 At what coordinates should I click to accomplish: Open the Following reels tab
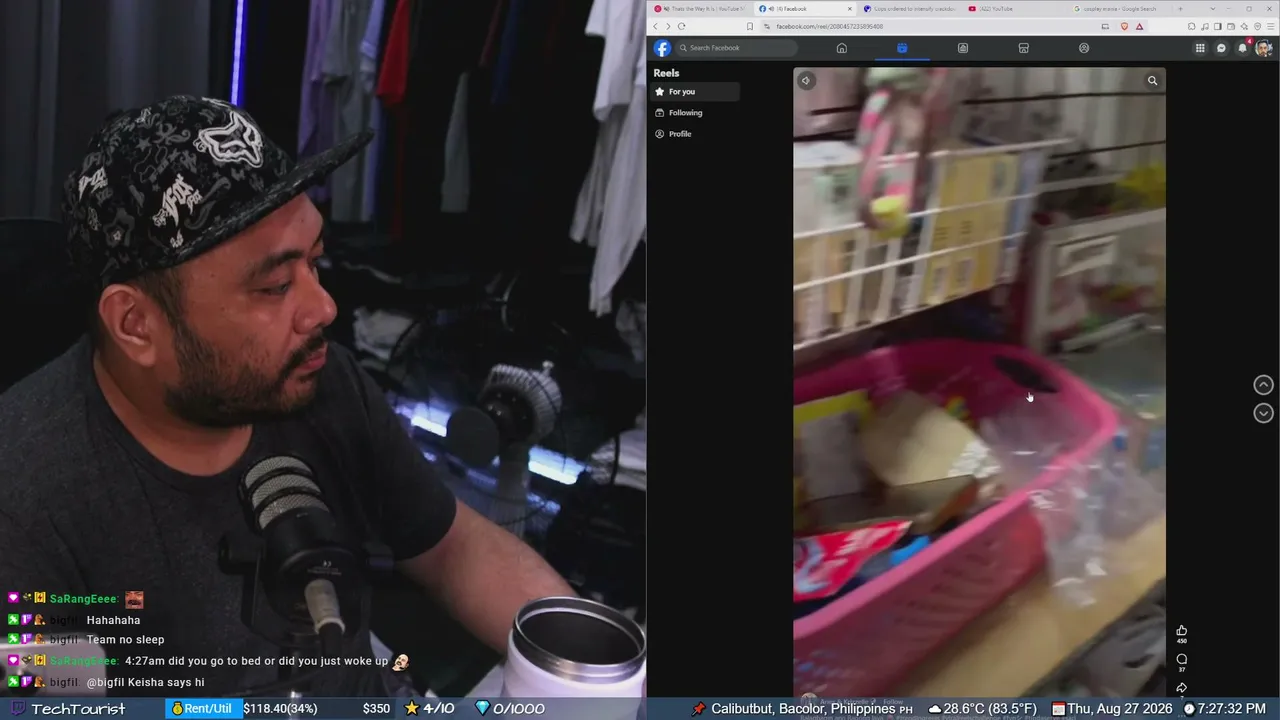coord(695,113)
